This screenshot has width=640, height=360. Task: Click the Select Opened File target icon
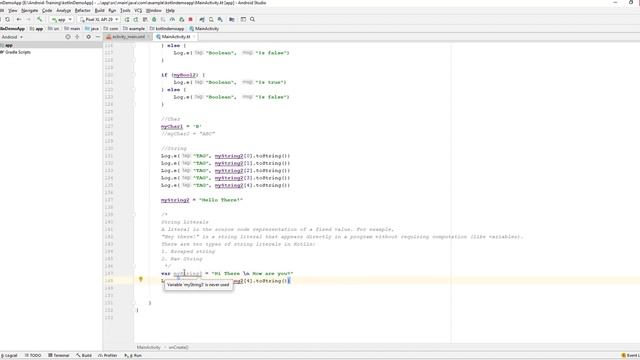point(68,37)
